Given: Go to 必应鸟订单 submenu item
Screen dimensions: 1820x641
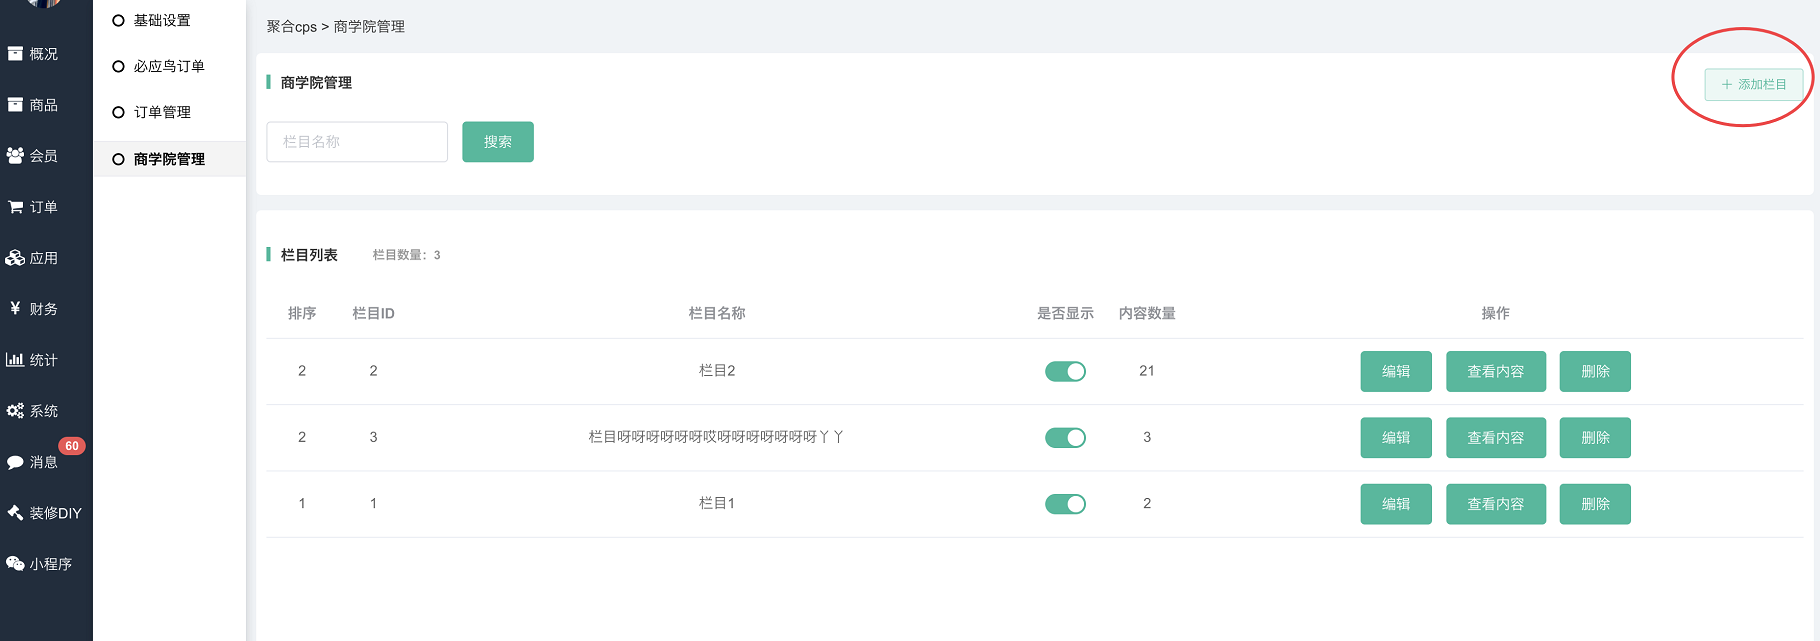Looking at the screenshot, I should (x=169, y=66).
